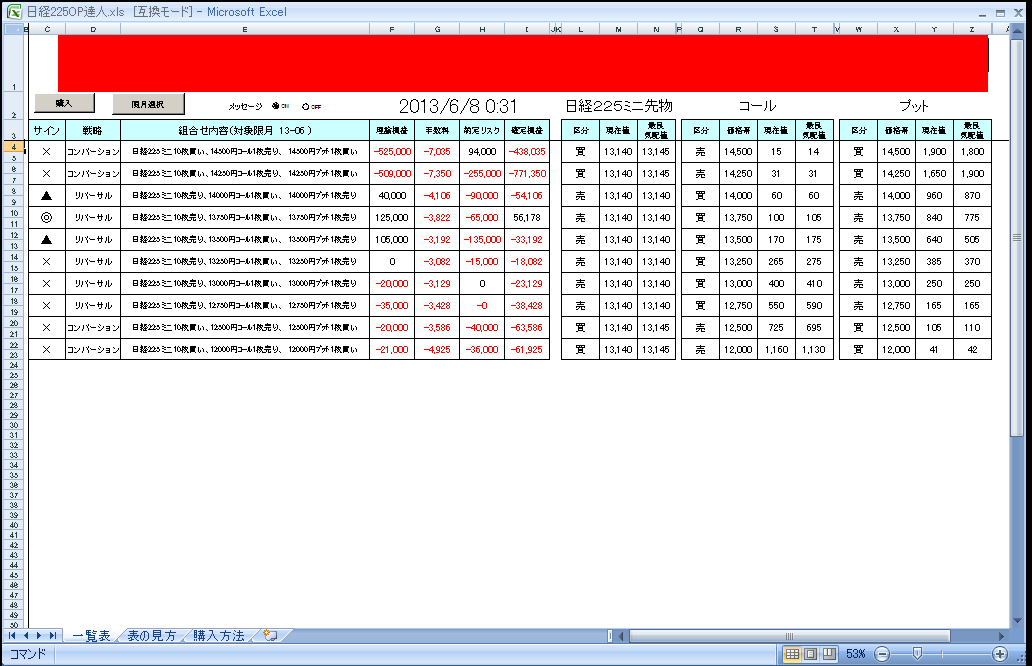Click the cell showing -525,000
Screen dimensions: 1032x666
point(392,151)
